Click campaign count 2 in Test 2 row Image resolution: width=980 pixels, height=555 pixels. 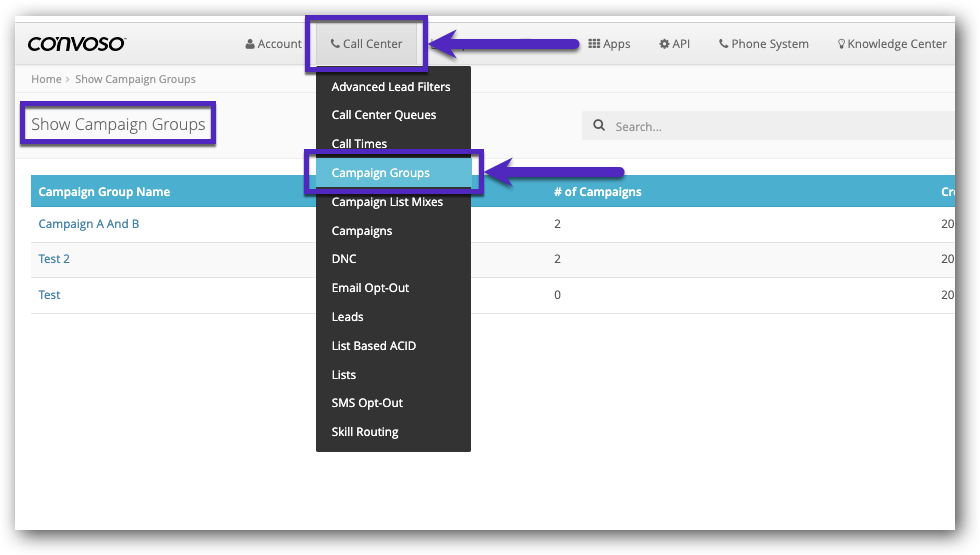point(558,259)
